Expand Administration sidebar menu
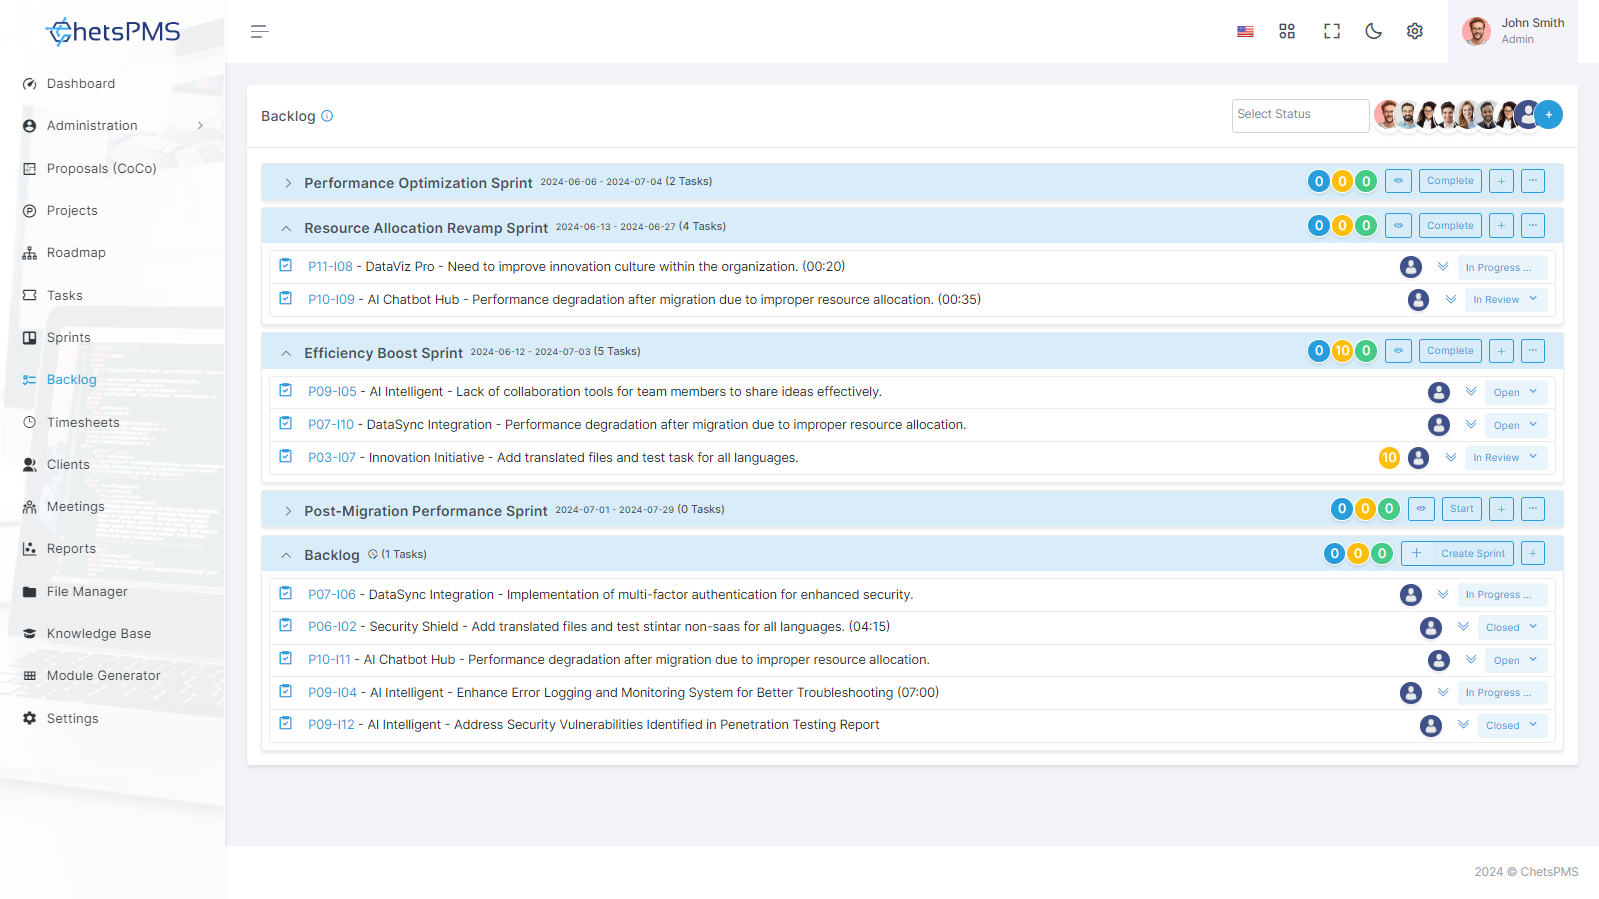 point(112,126)
